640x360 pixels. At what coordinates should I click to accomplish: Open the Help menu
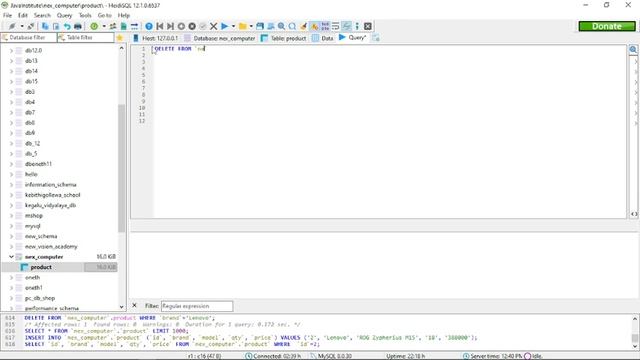[x=124, y=15]
